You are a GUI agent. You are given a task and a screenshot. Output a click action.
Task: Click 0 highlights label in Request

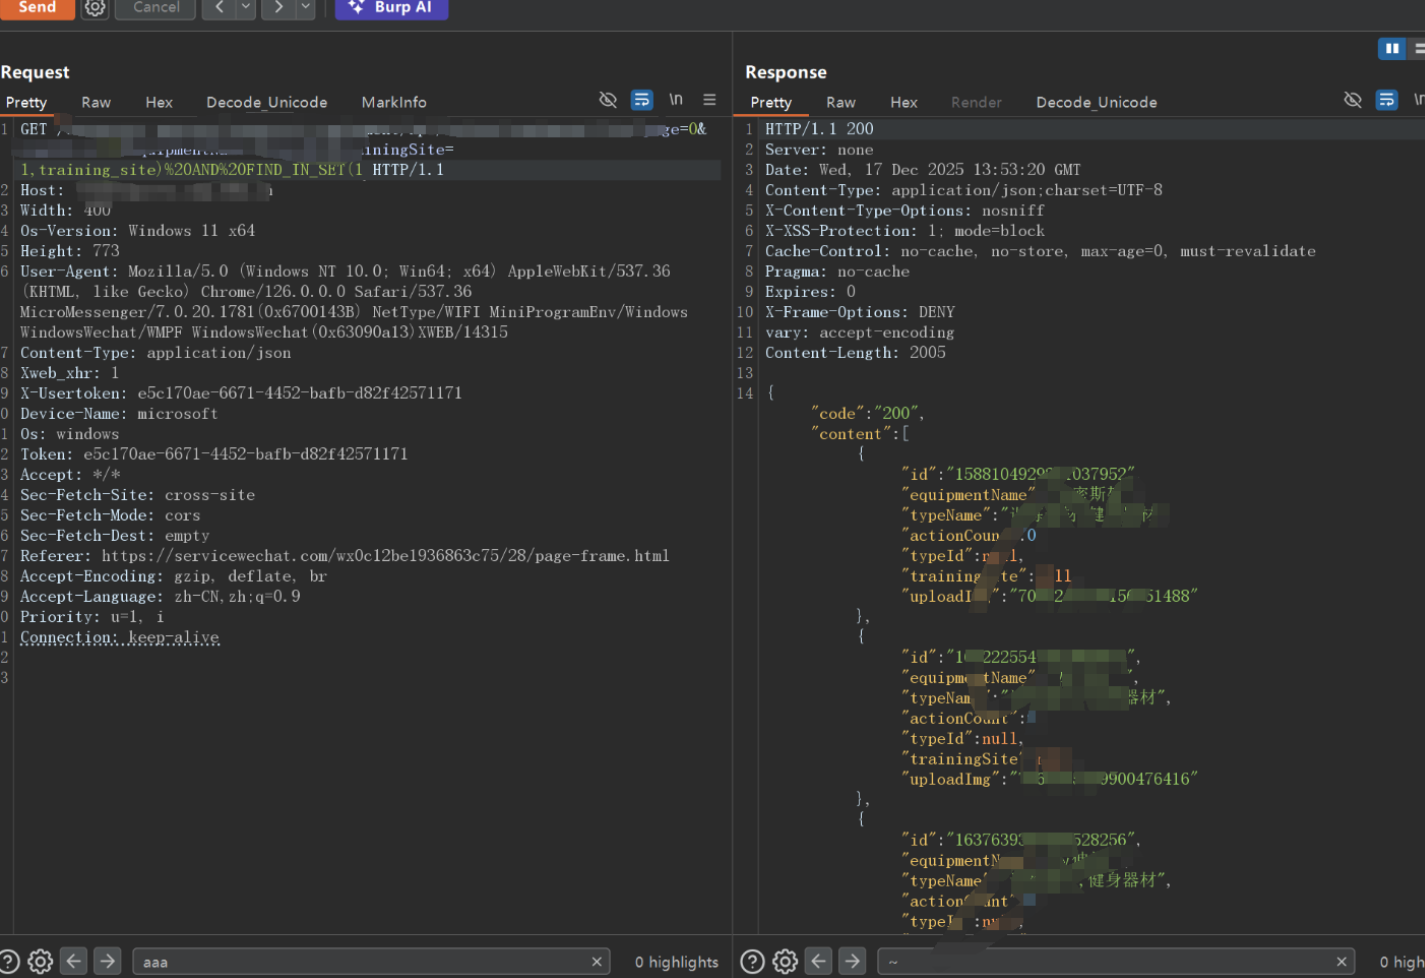[677, 962]
